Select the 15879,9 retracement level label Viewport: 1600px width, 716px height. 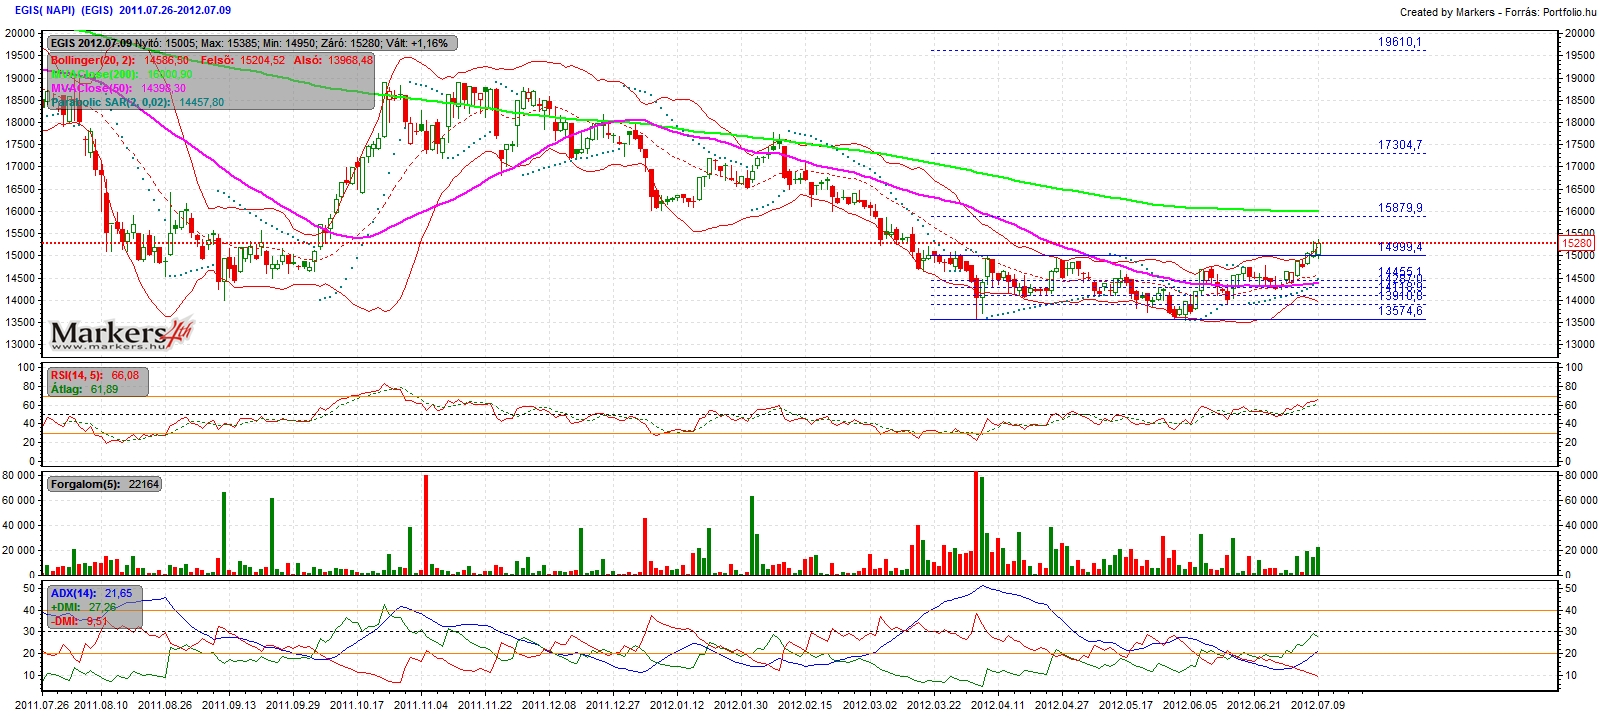tap(1399, 208)
